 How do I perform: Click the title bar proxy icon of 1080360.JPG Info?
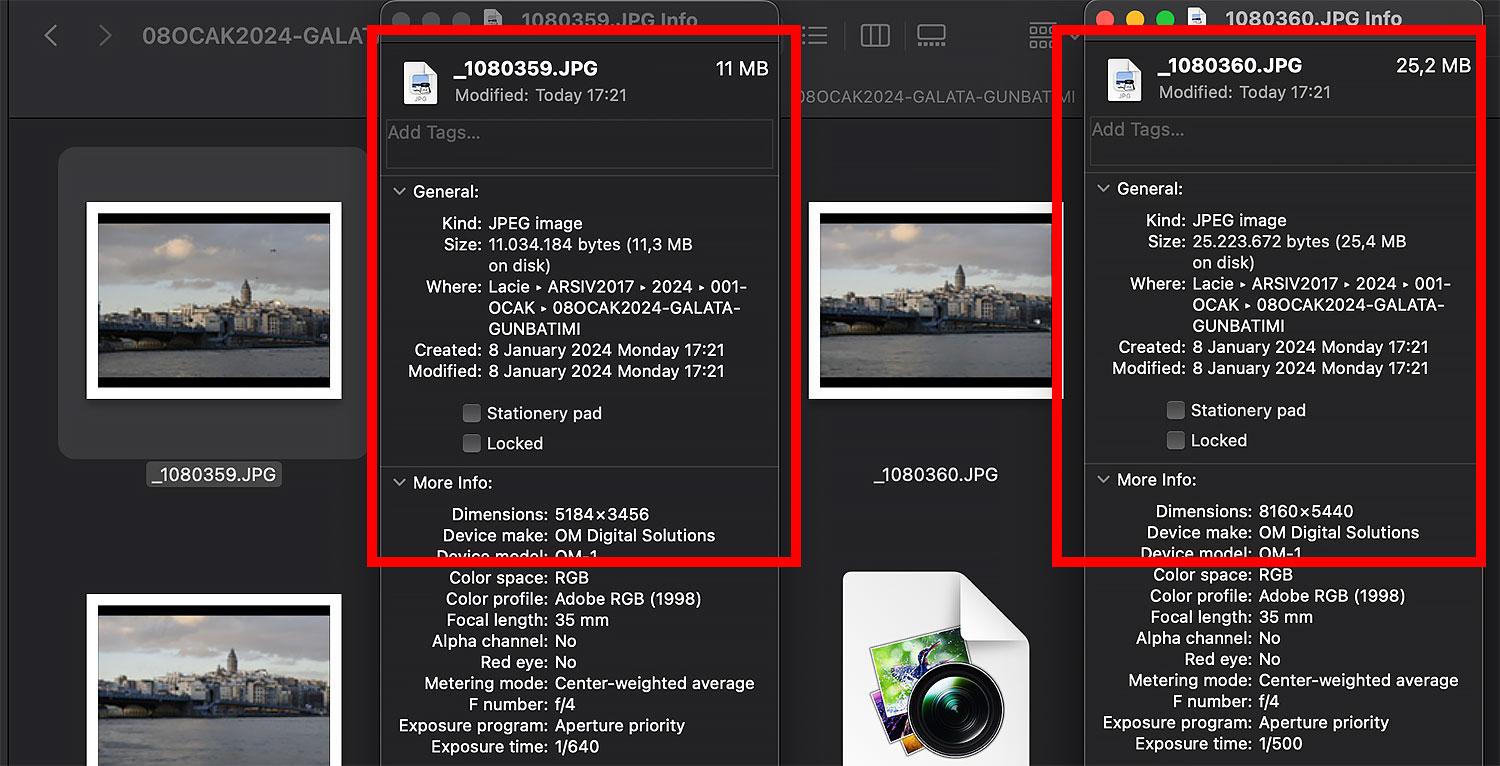tap(1198, 18)
